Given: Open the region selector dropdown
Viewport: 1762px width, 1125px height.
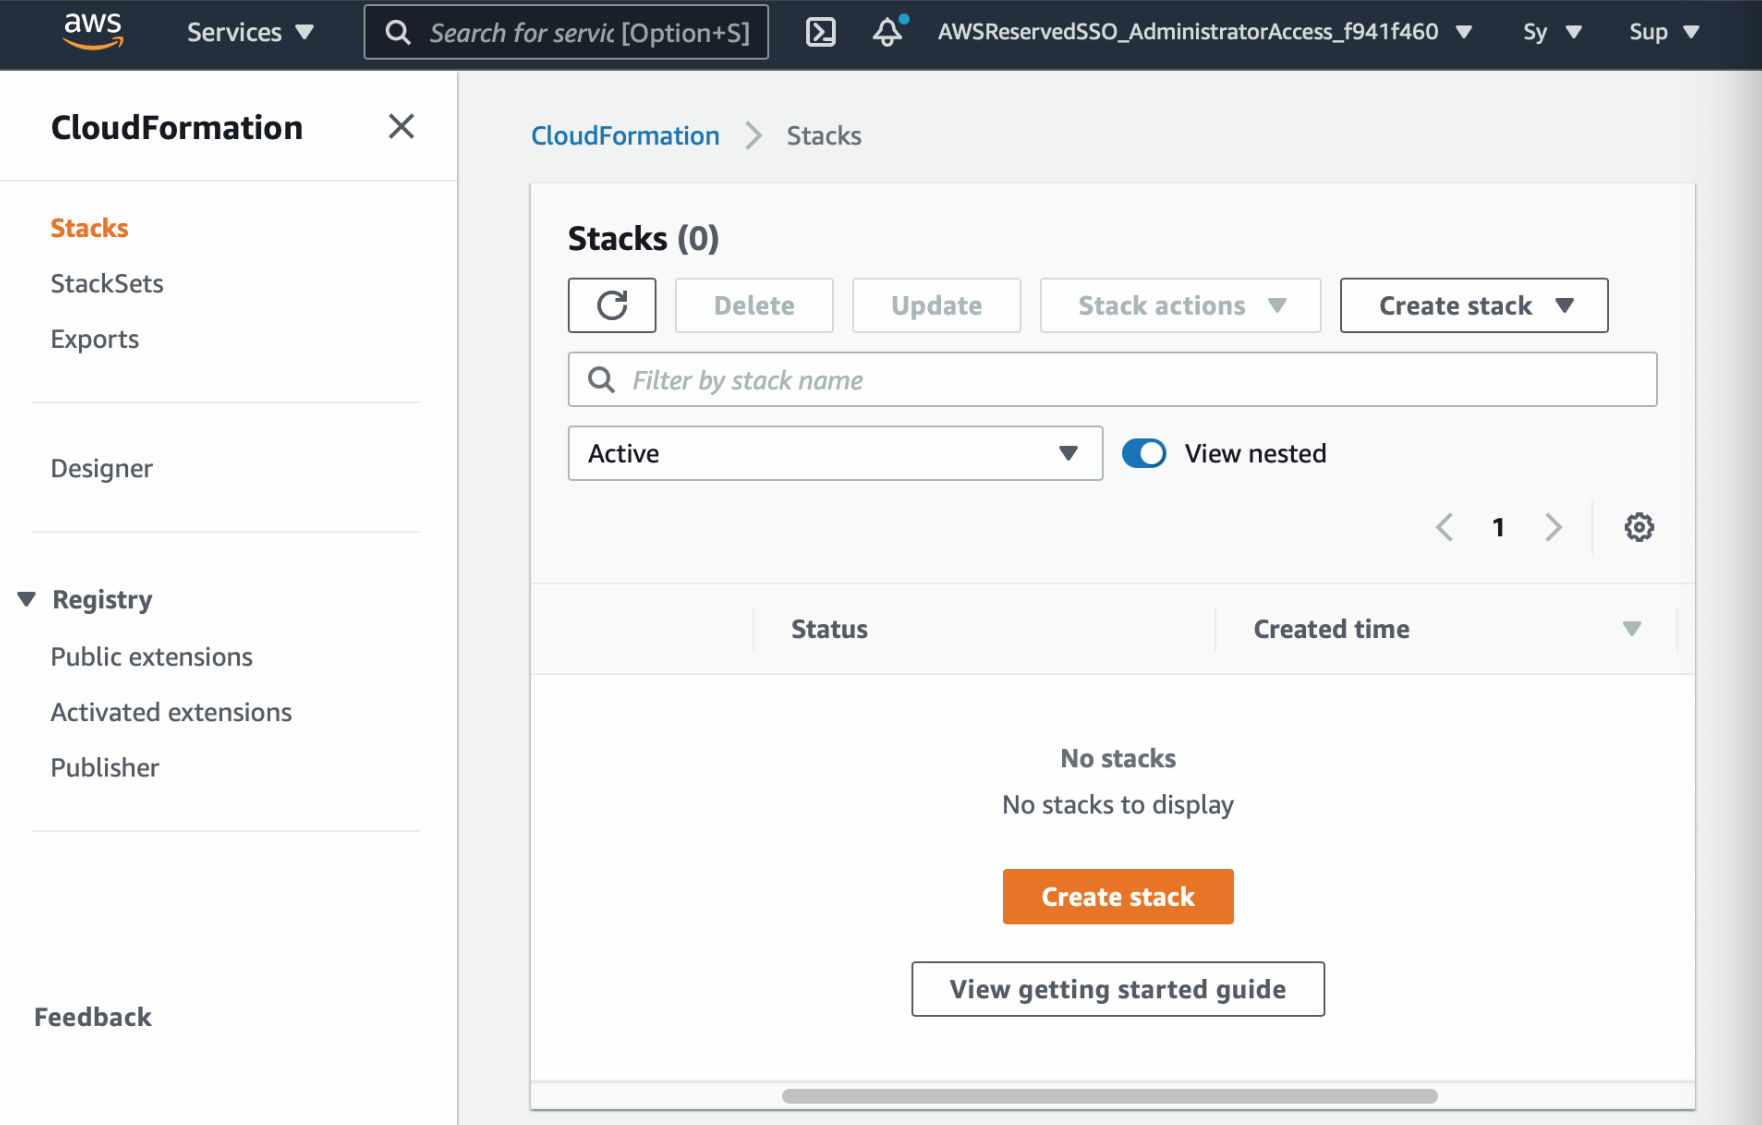Looking at the screenshot, I should pos(1552,32).
